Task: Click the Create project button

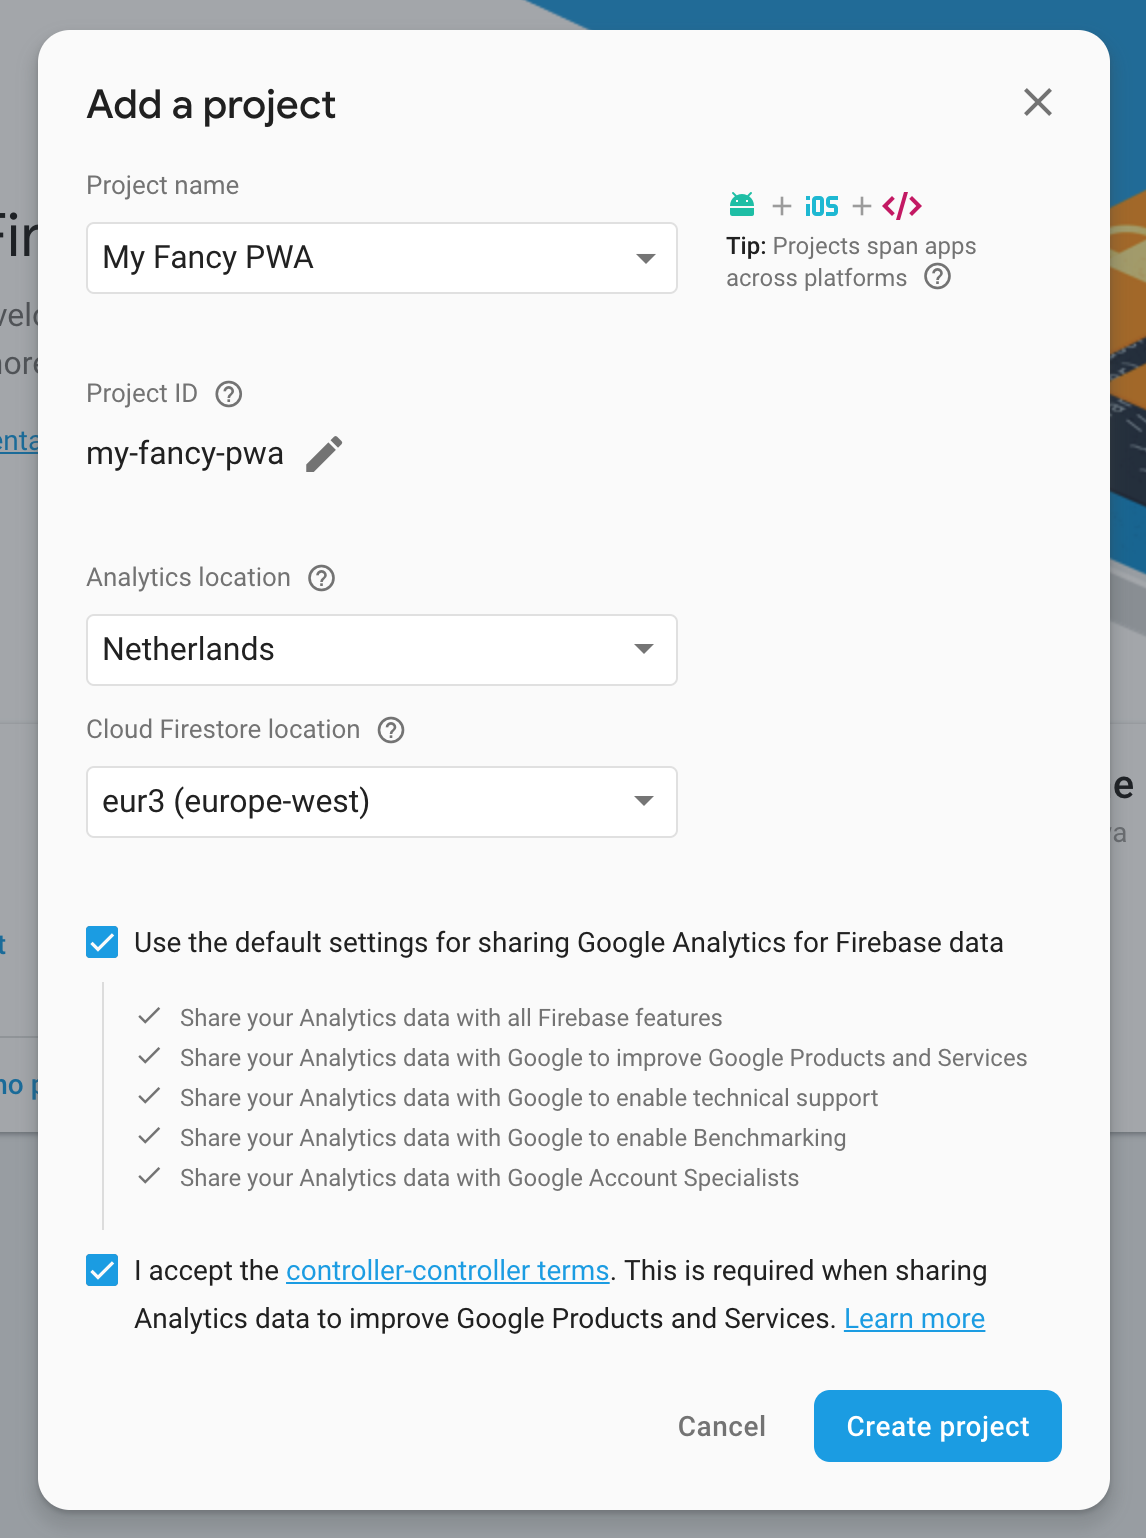Action: click(x=938, y=1426)
